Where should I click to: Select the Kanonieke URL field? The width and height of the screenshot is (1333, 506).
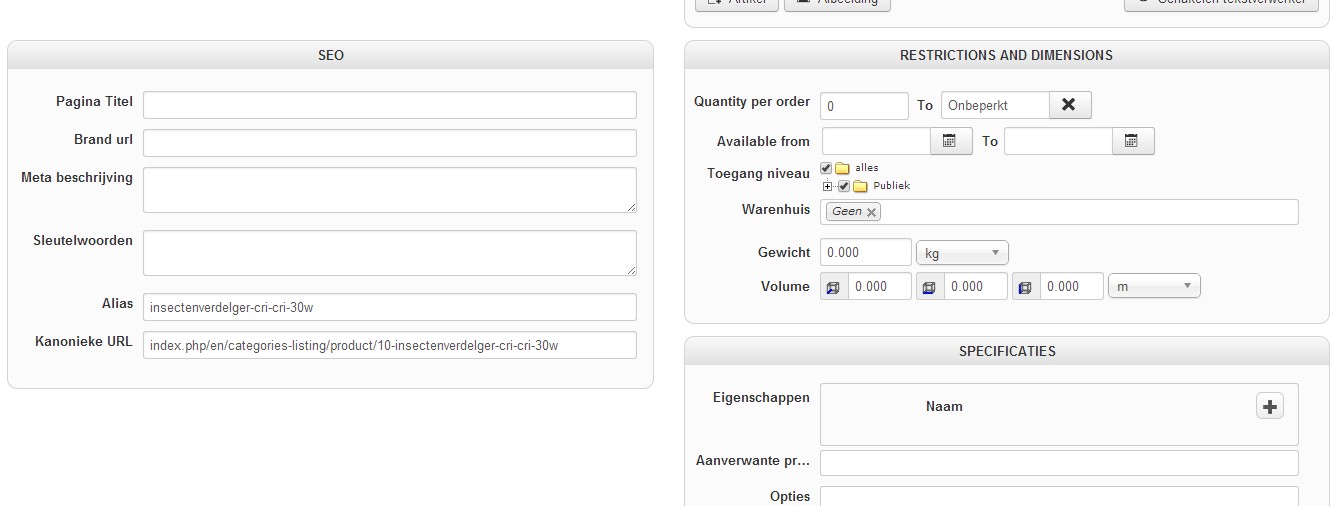(x=389, y=345)
